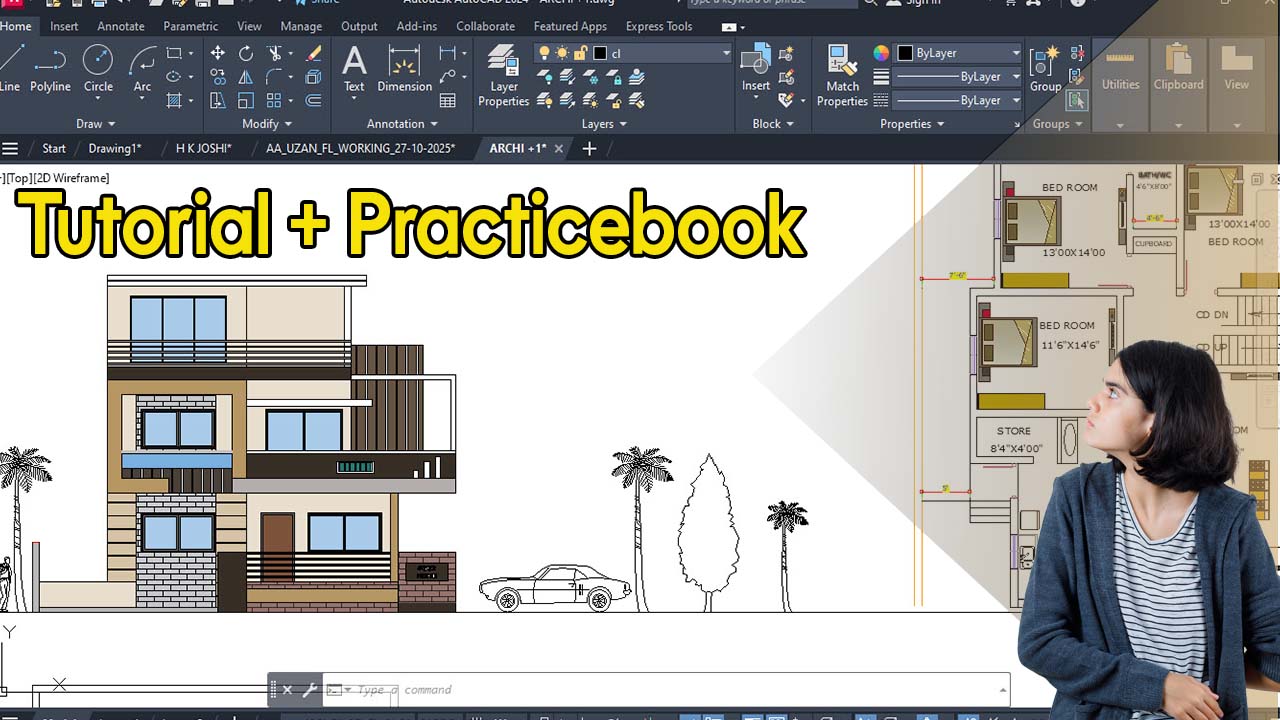Open the current layer dropdown list
This screenshot has height=720, width=1280.
(726, 53)
